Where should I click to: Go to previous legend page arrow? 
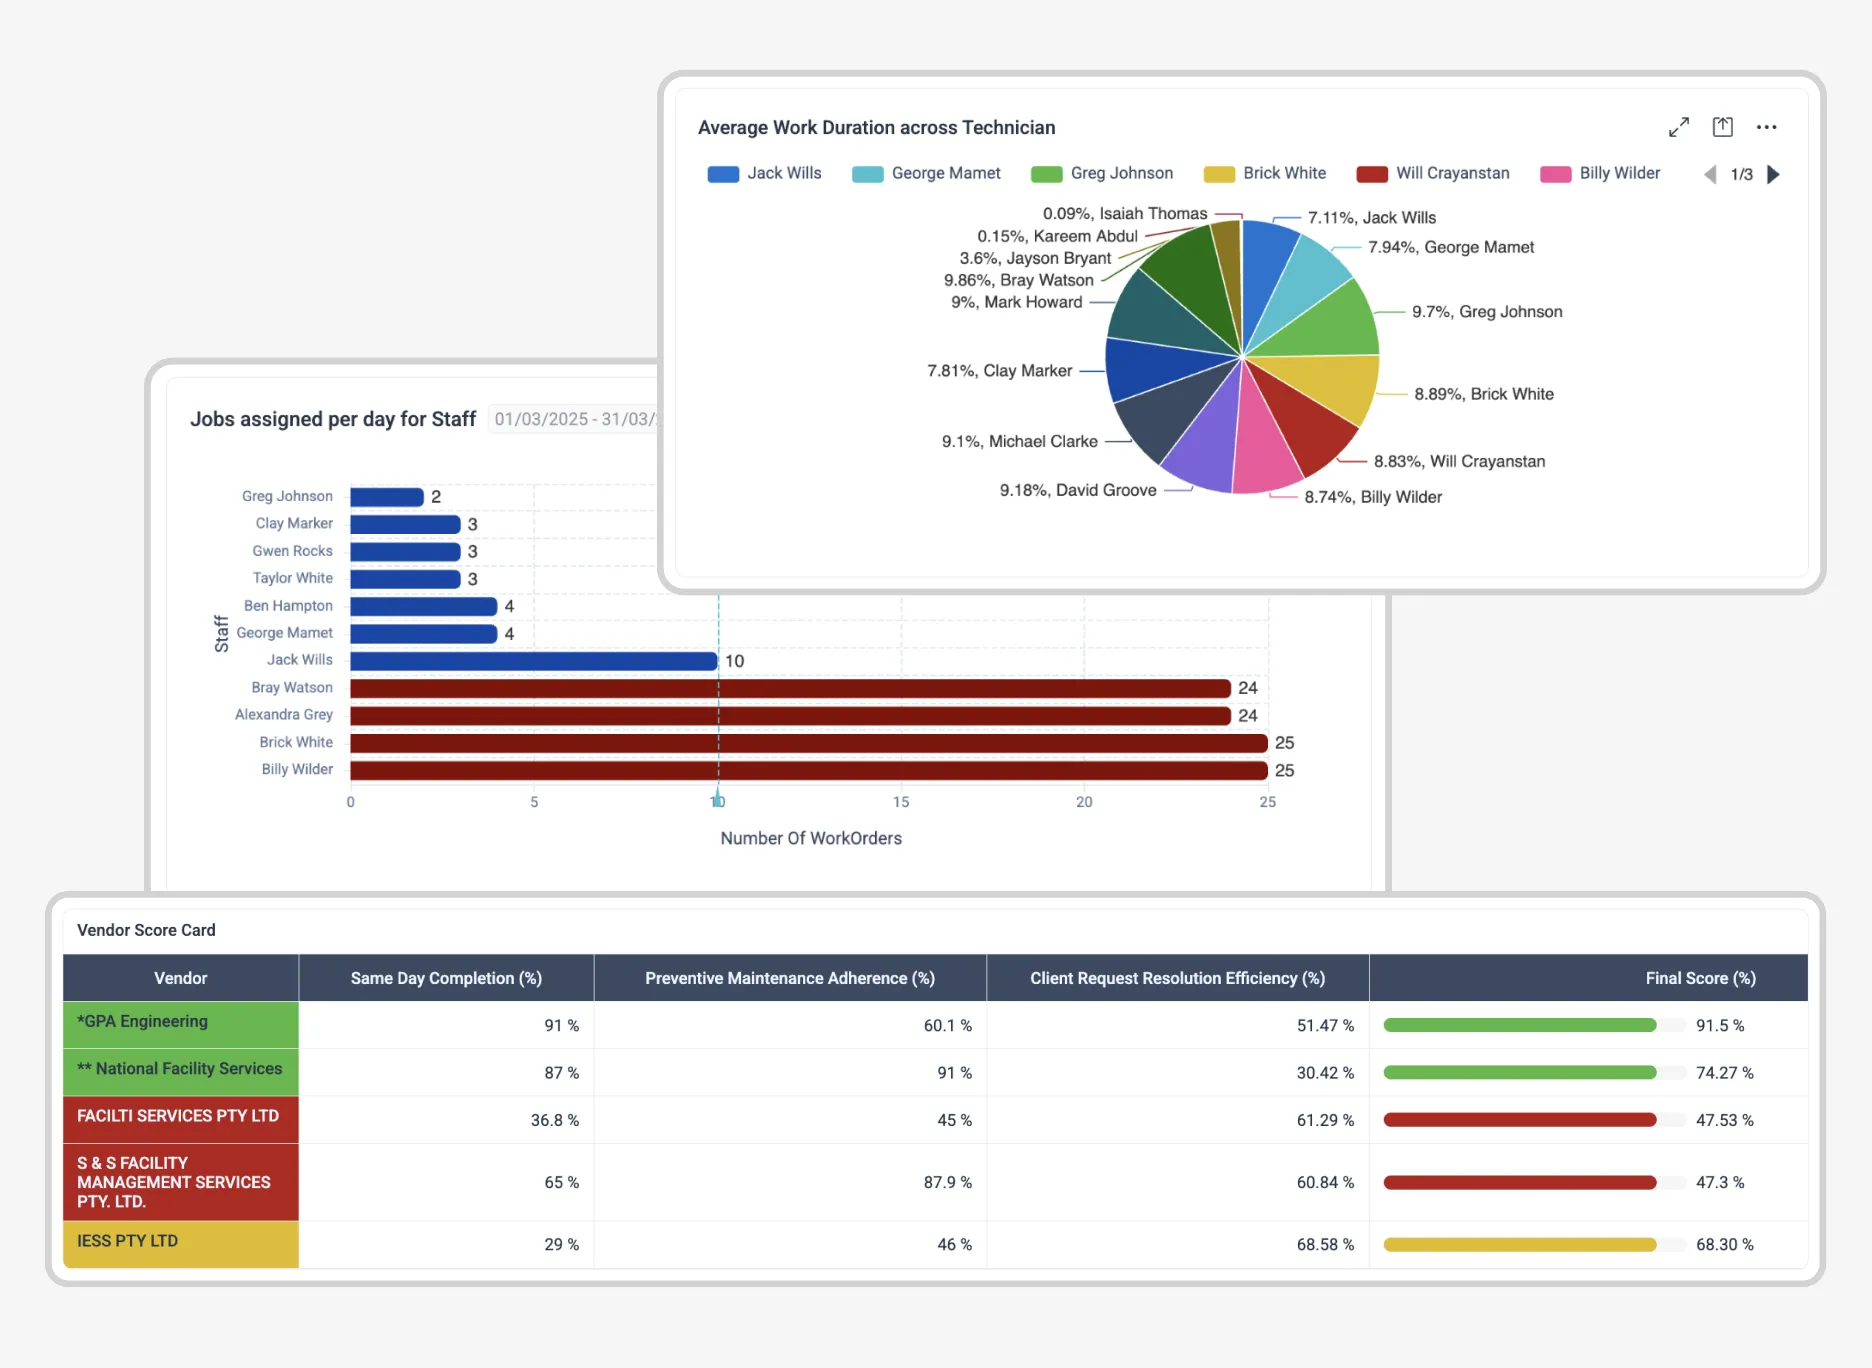click(1710, 174)
